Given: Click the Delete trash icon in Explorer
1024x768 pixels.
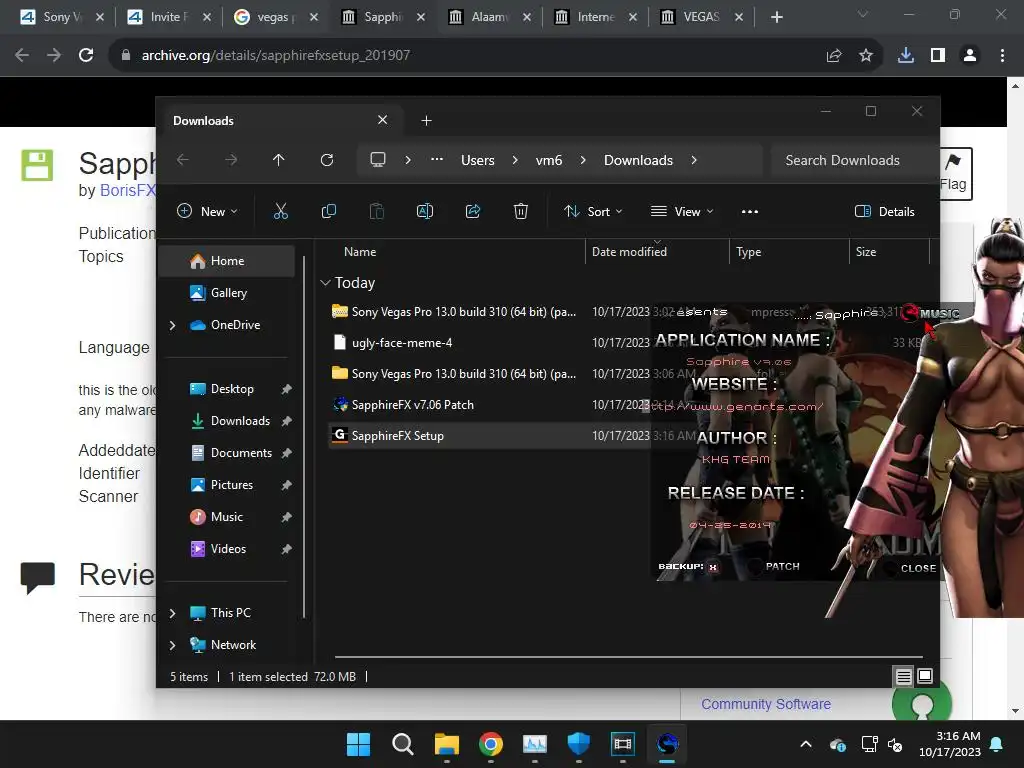Looking at the screenshot, I should tap(520, 211).
